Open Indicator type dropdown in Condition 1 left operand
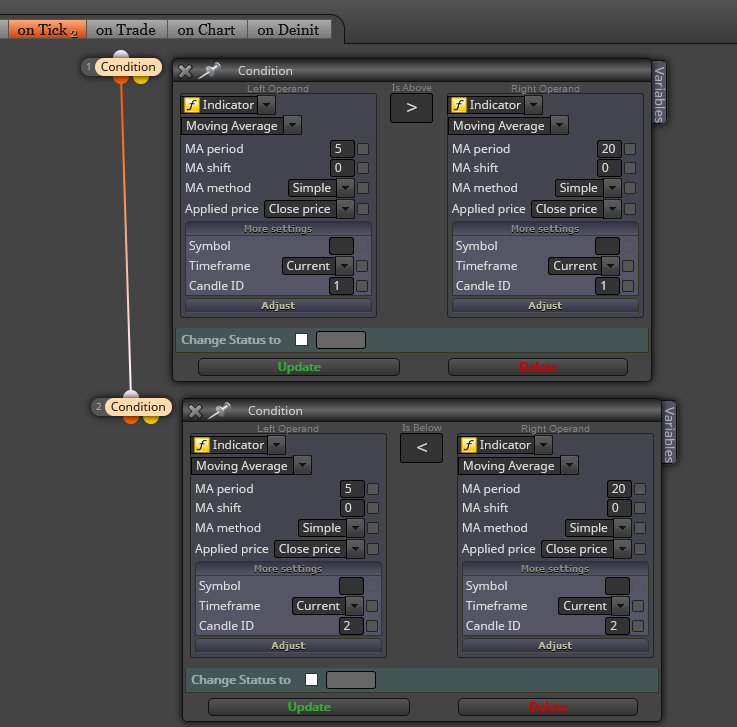737x727 pixels. point(267,105)
